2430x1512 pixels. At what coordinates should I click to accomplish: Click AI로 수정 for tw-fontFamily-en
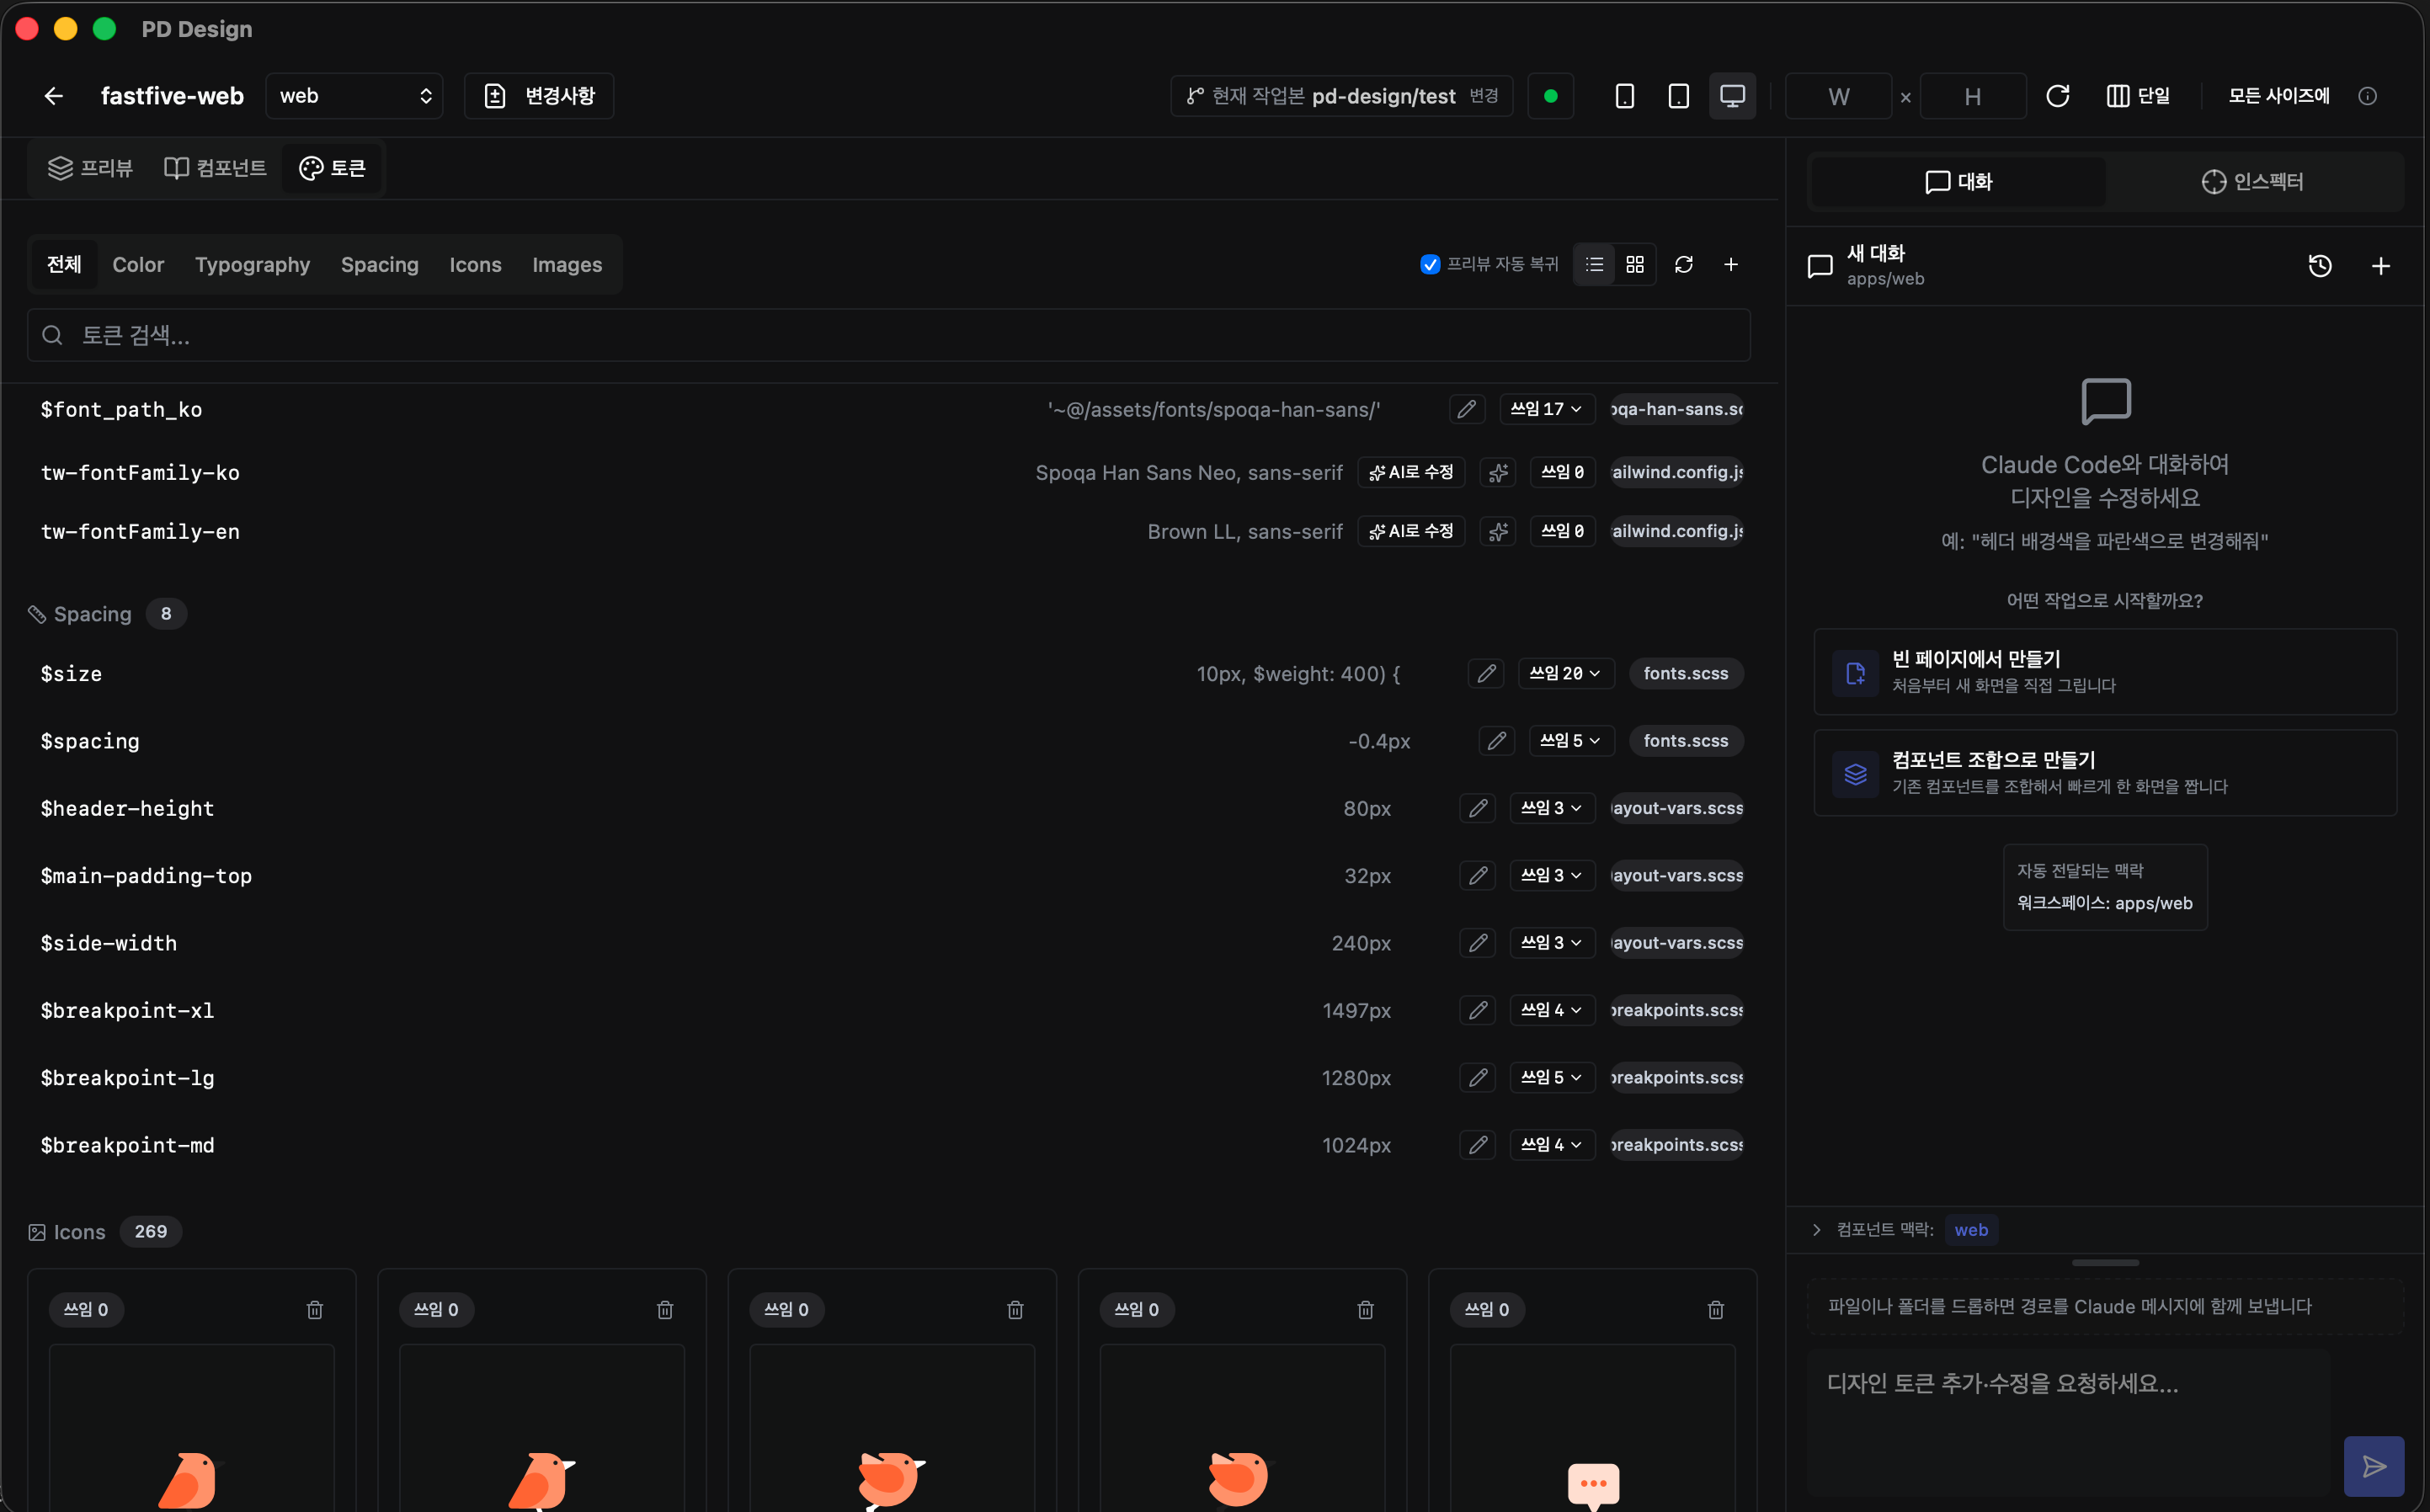[x=1411, y=531]
